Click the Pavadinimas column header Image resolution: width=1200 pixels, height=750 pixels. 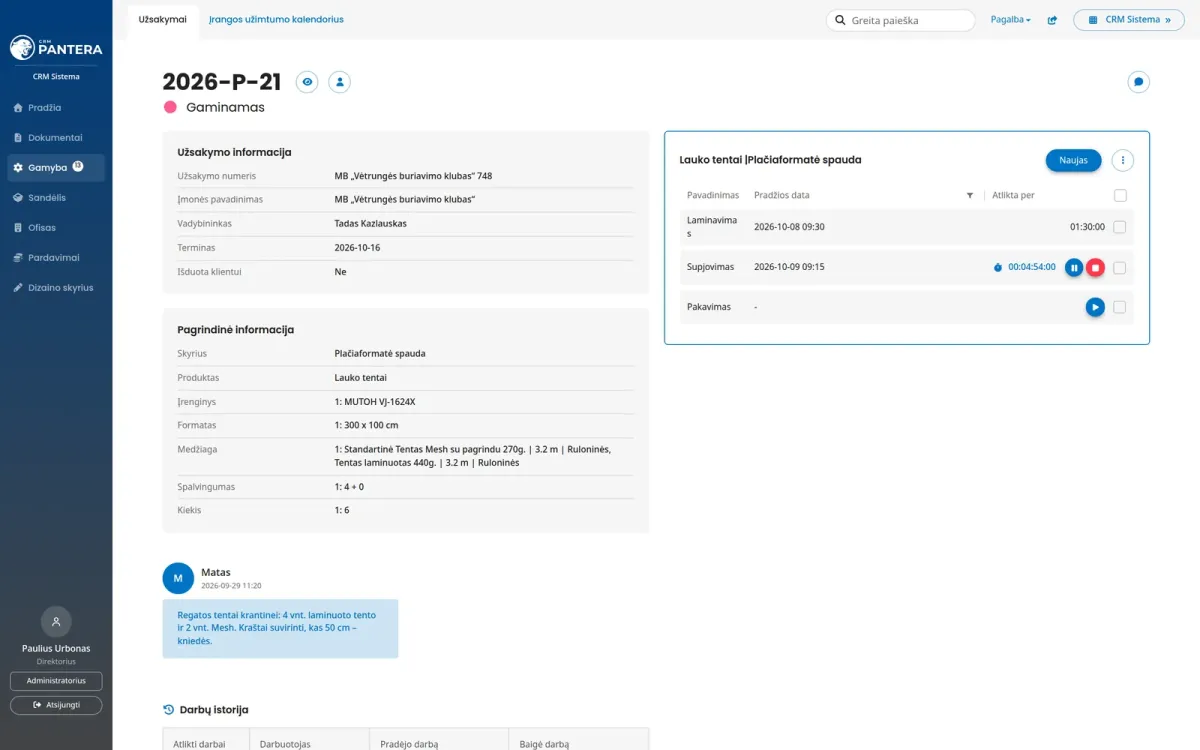[x=713, y=195]
